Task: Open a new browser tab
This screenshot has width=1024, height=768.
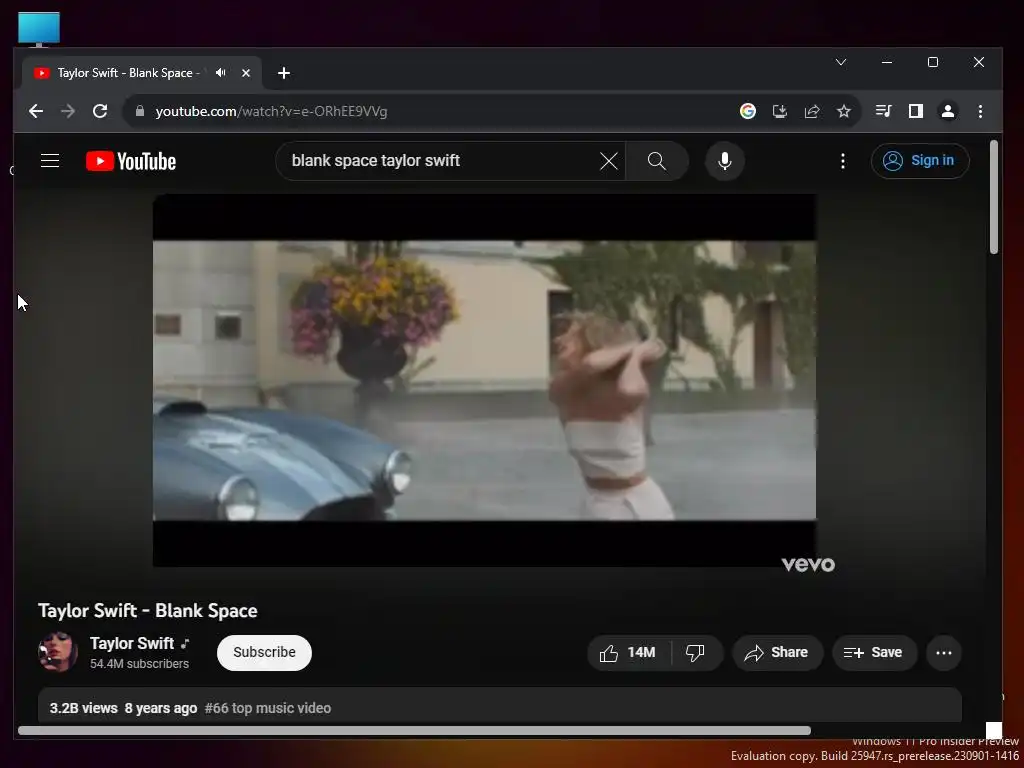Action: click(x=283, y=73)
